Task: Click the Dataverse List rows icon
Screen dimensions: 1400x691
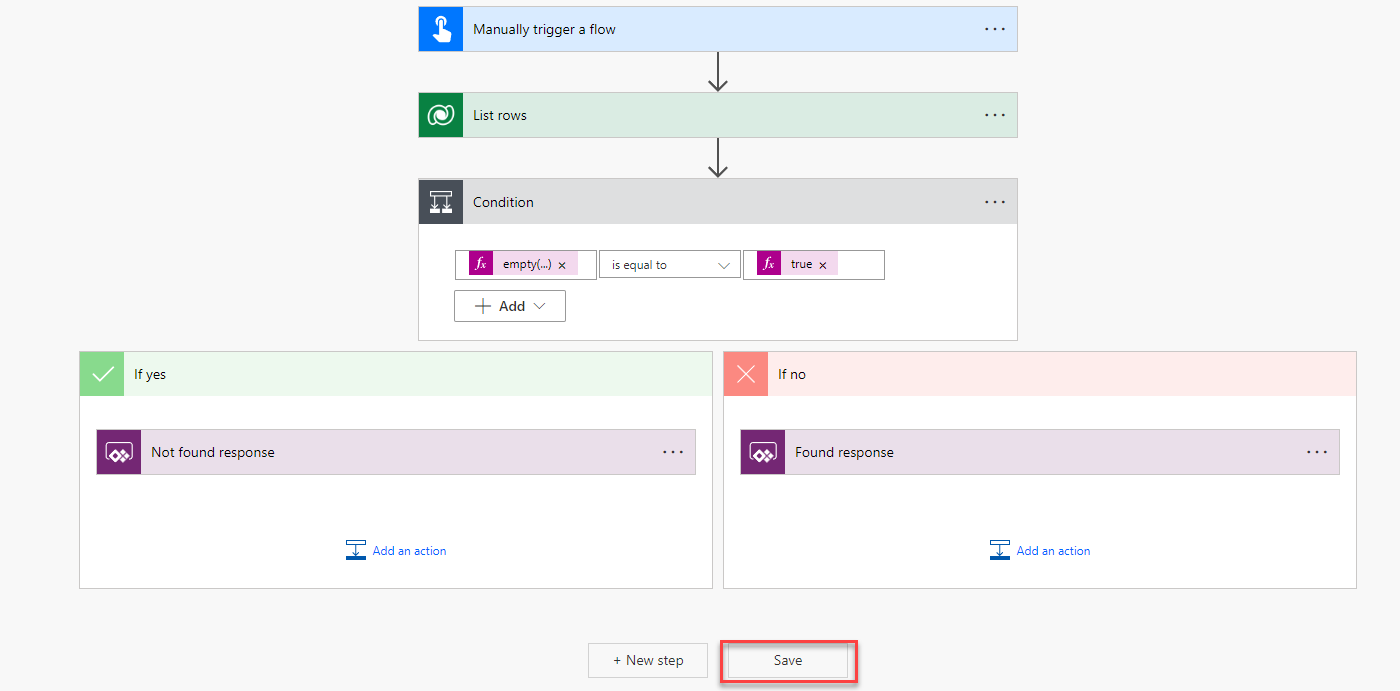Action: tap(441, 115)
